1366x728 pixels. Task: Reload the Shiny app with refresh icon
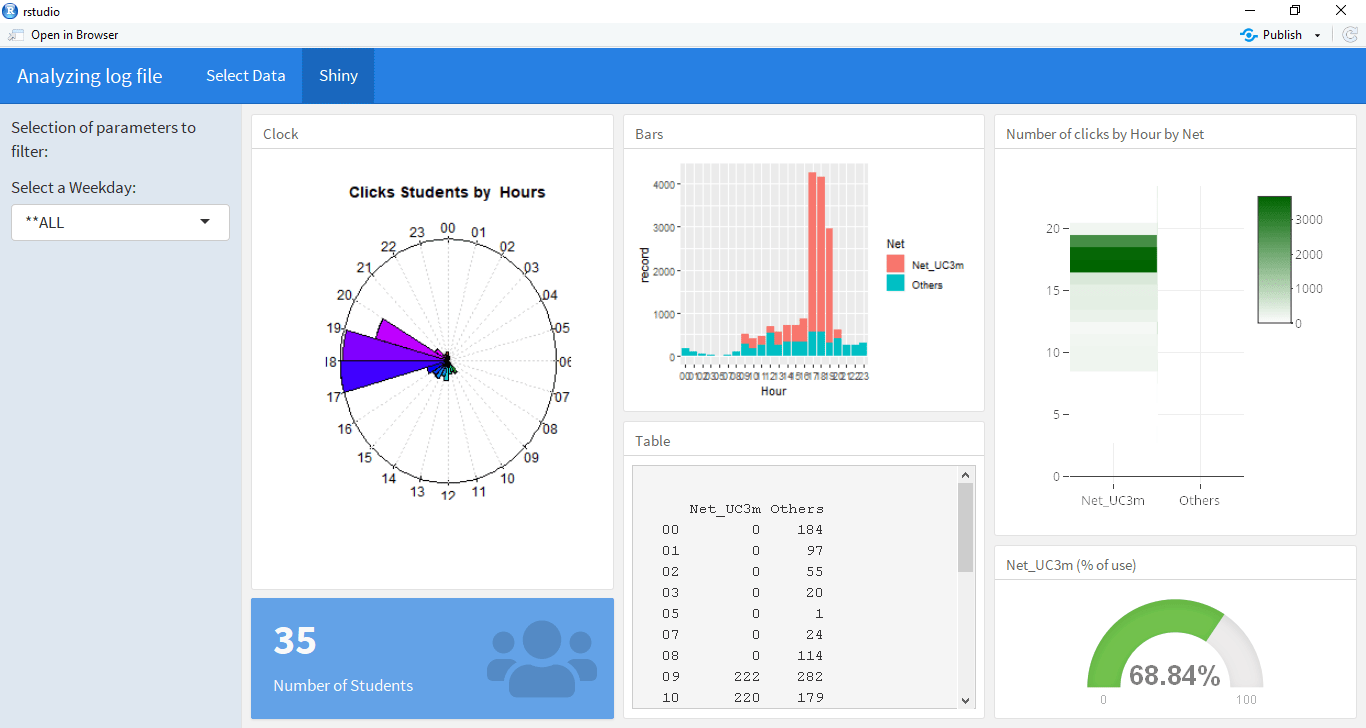coord(1350,34)
